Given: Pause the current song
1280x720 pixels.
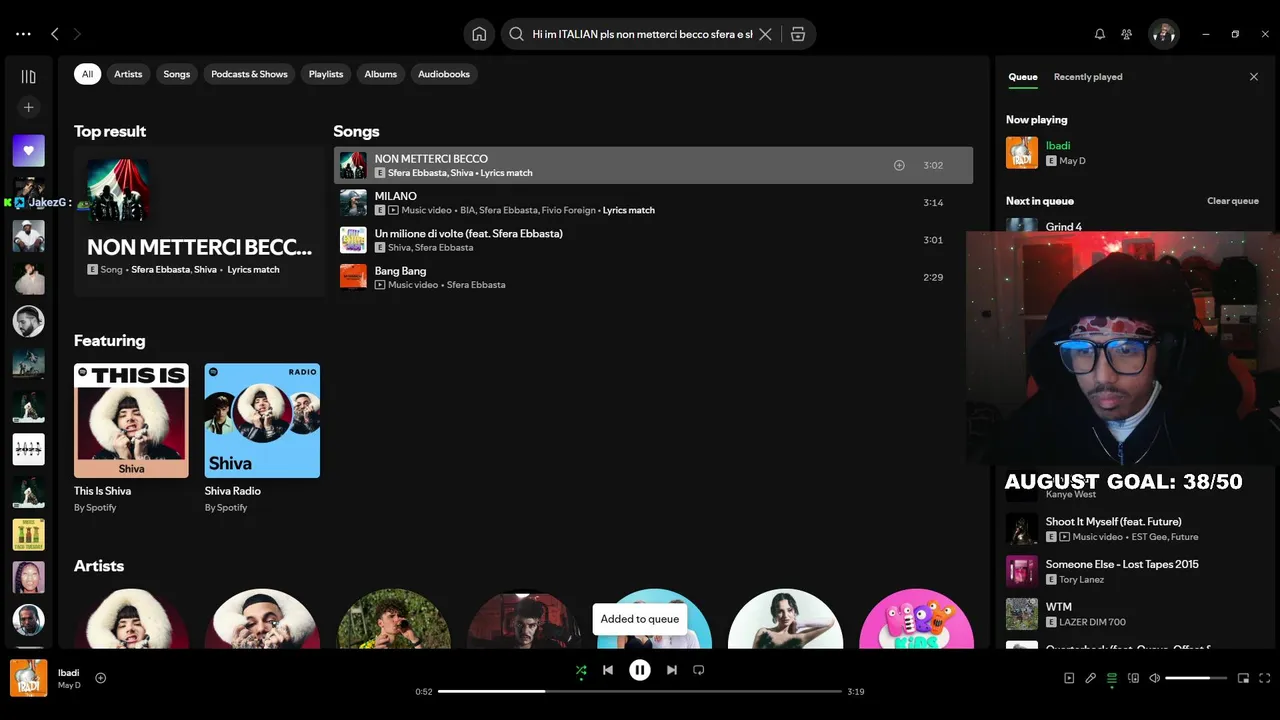Looking at the screenshot, I should (x=640, y=670).
